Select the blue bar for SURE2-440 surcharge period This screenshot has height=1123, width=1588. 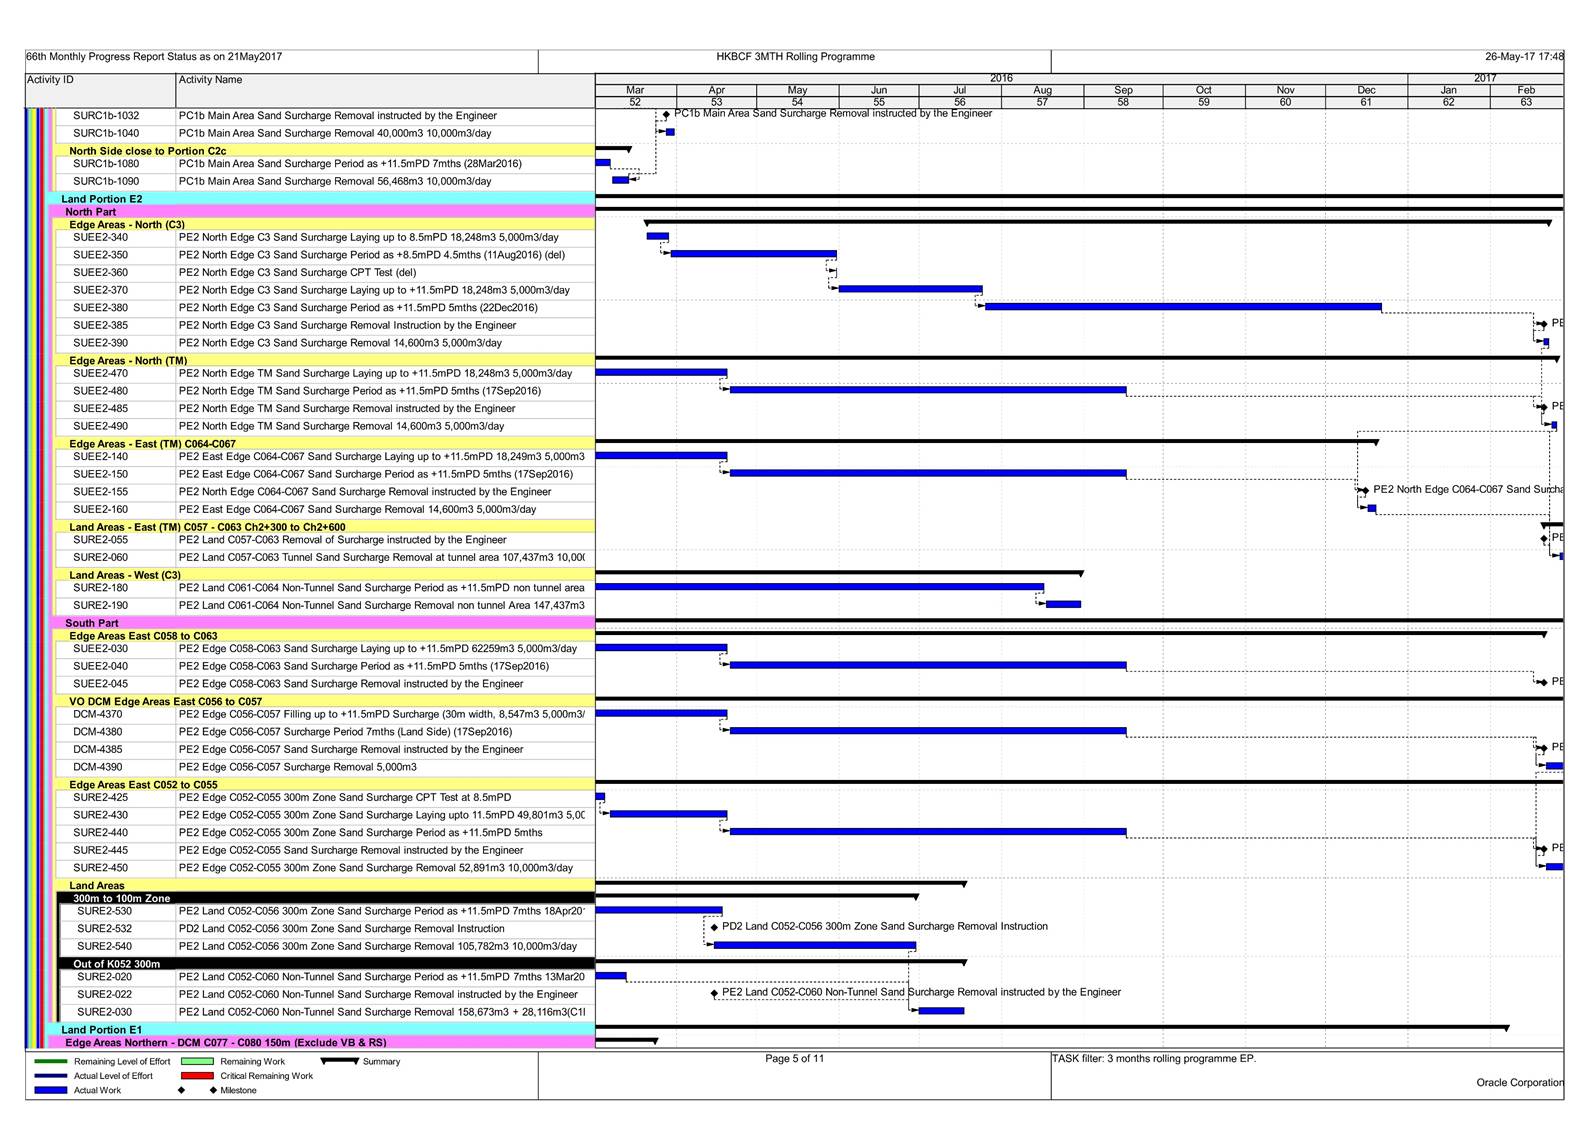pos(928,832)
